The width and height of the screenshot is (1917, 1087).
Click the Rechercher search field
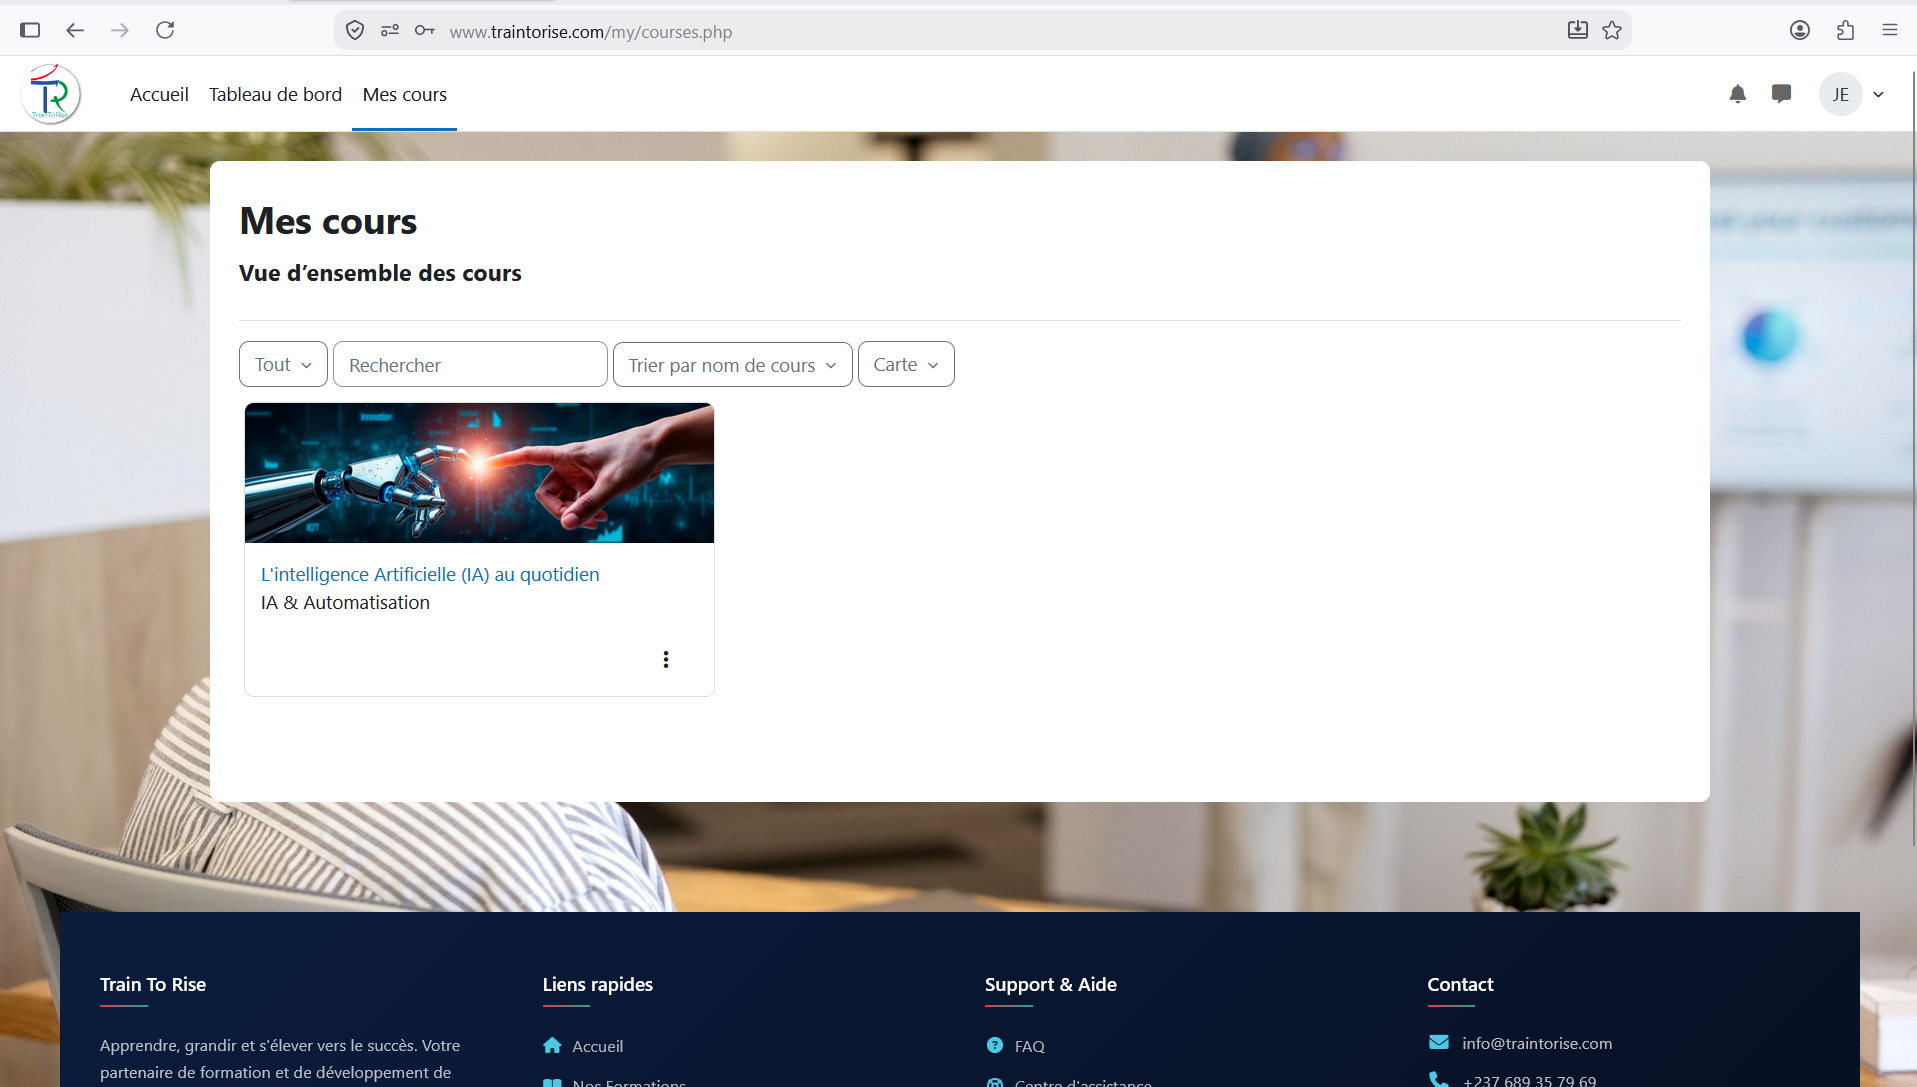pos(470,364)
